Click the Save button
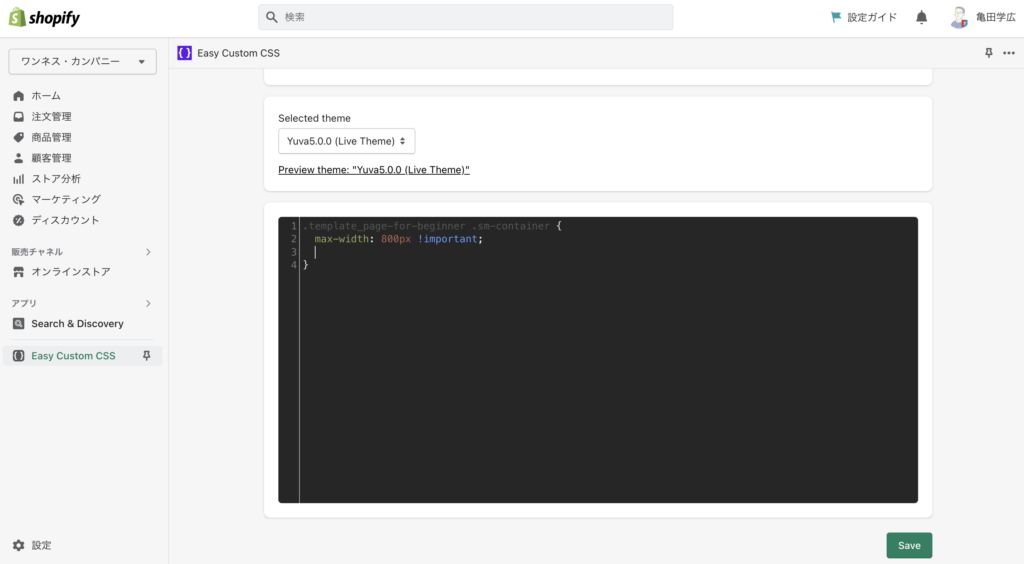 pos(909,546)
